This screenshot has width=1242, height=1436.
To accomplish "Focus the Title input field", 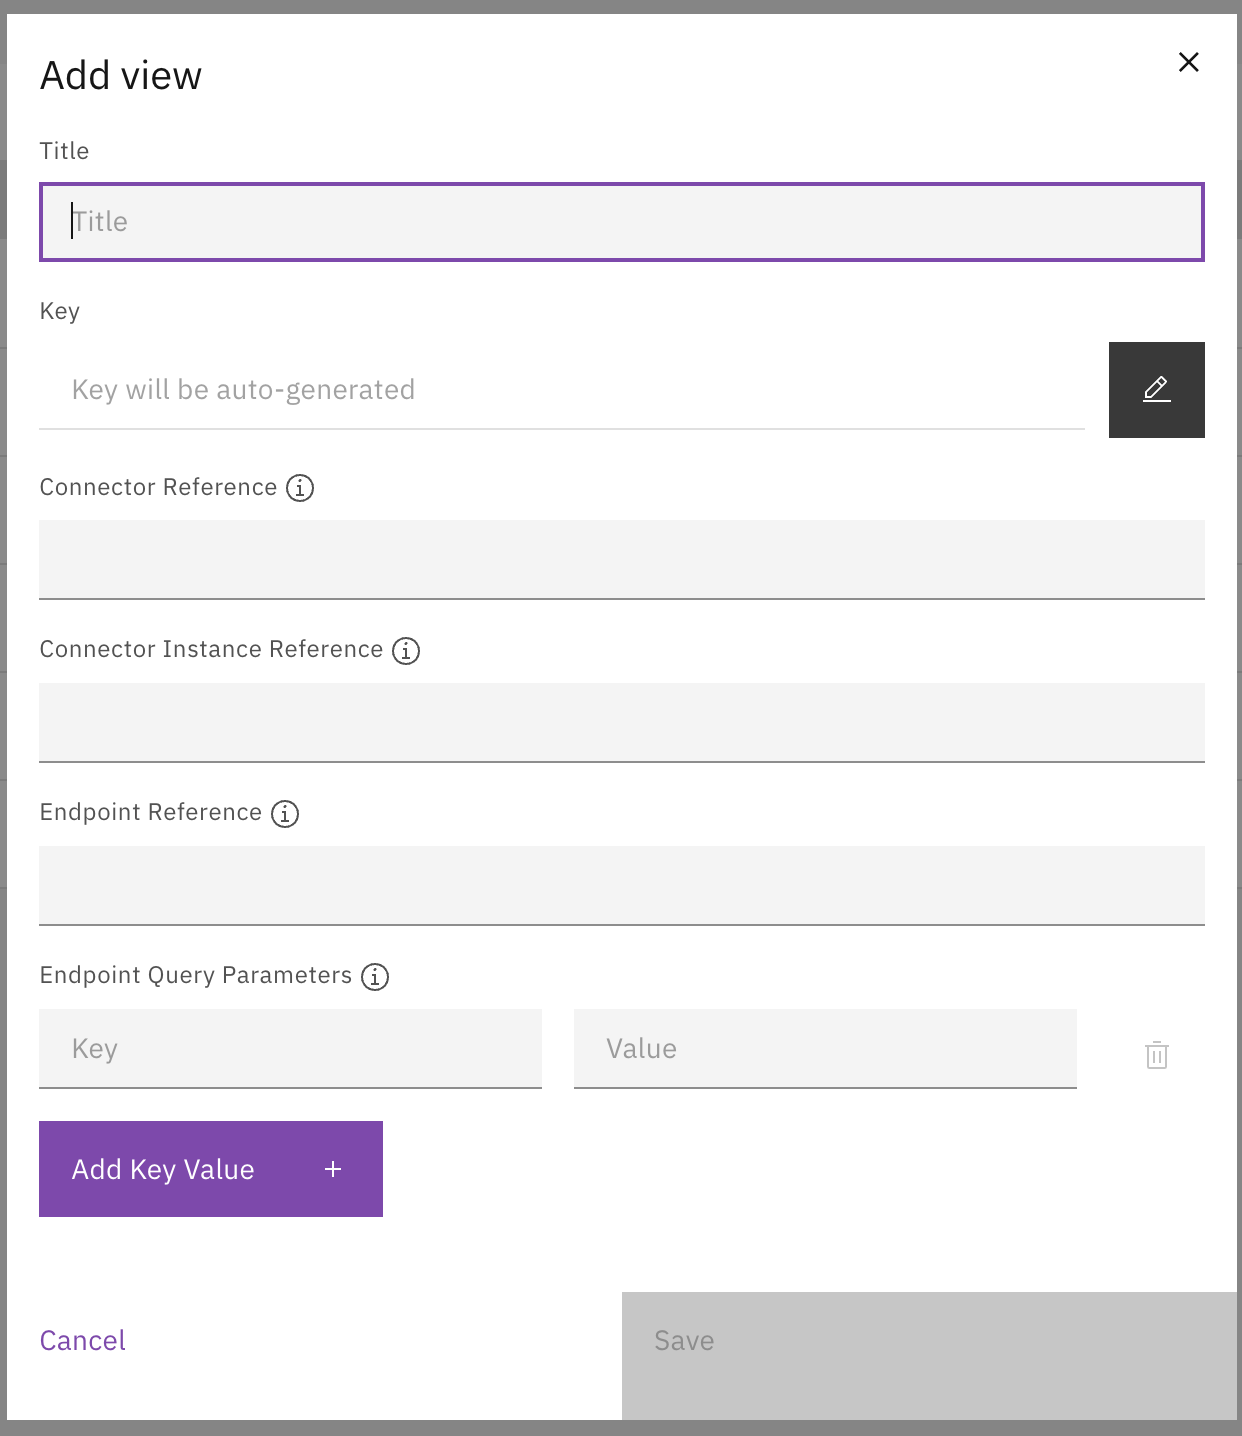I will point(620,221).
